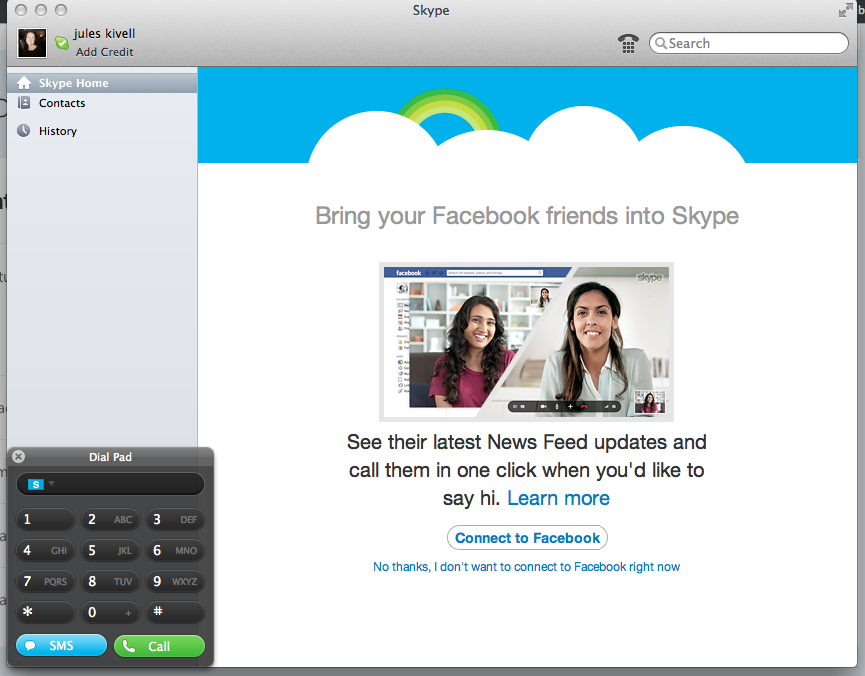
Task: Decline with the No thanks Facebook link
Action: pos(526,567)
